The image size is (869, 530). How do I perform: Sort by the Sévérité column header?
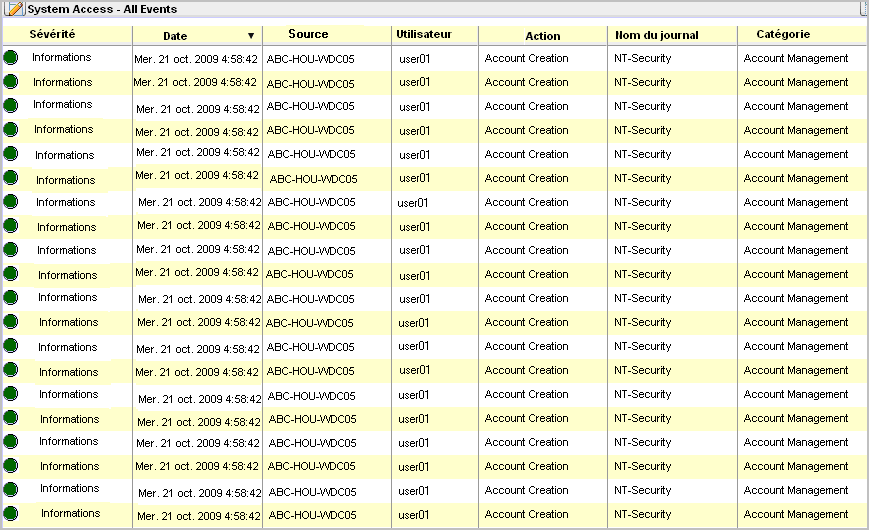(52, 34)
